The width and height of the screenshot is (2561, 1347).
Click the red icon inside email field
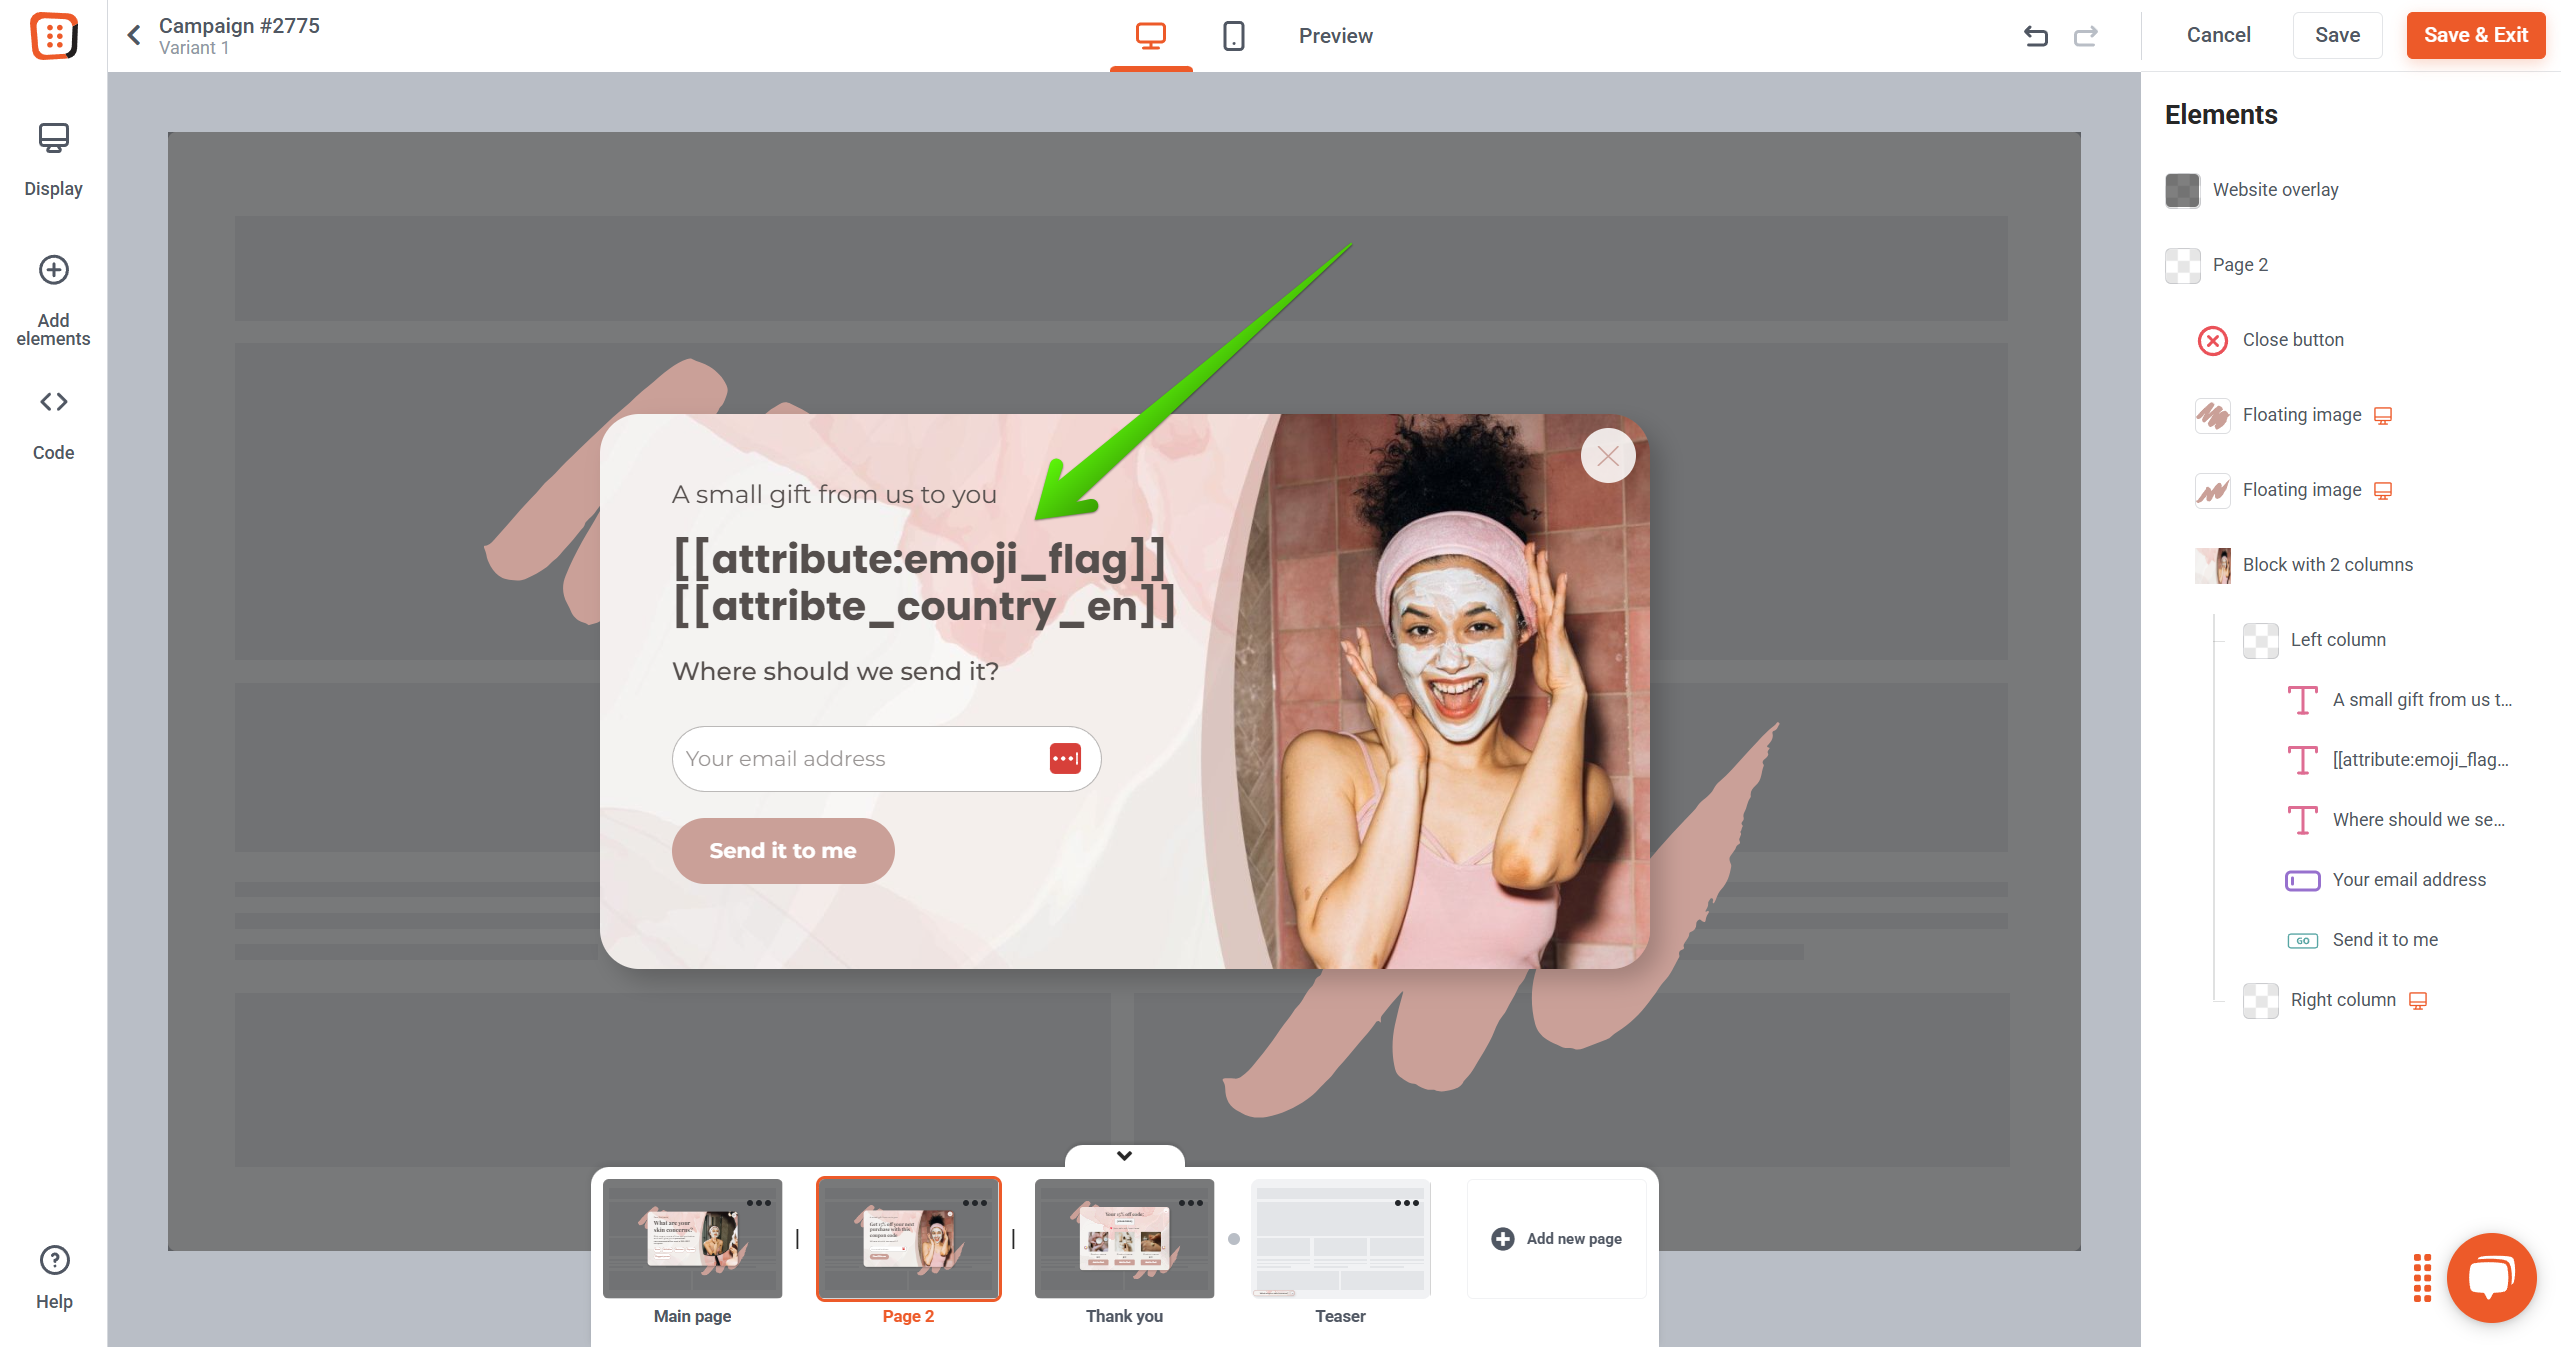coord(1066,759)
